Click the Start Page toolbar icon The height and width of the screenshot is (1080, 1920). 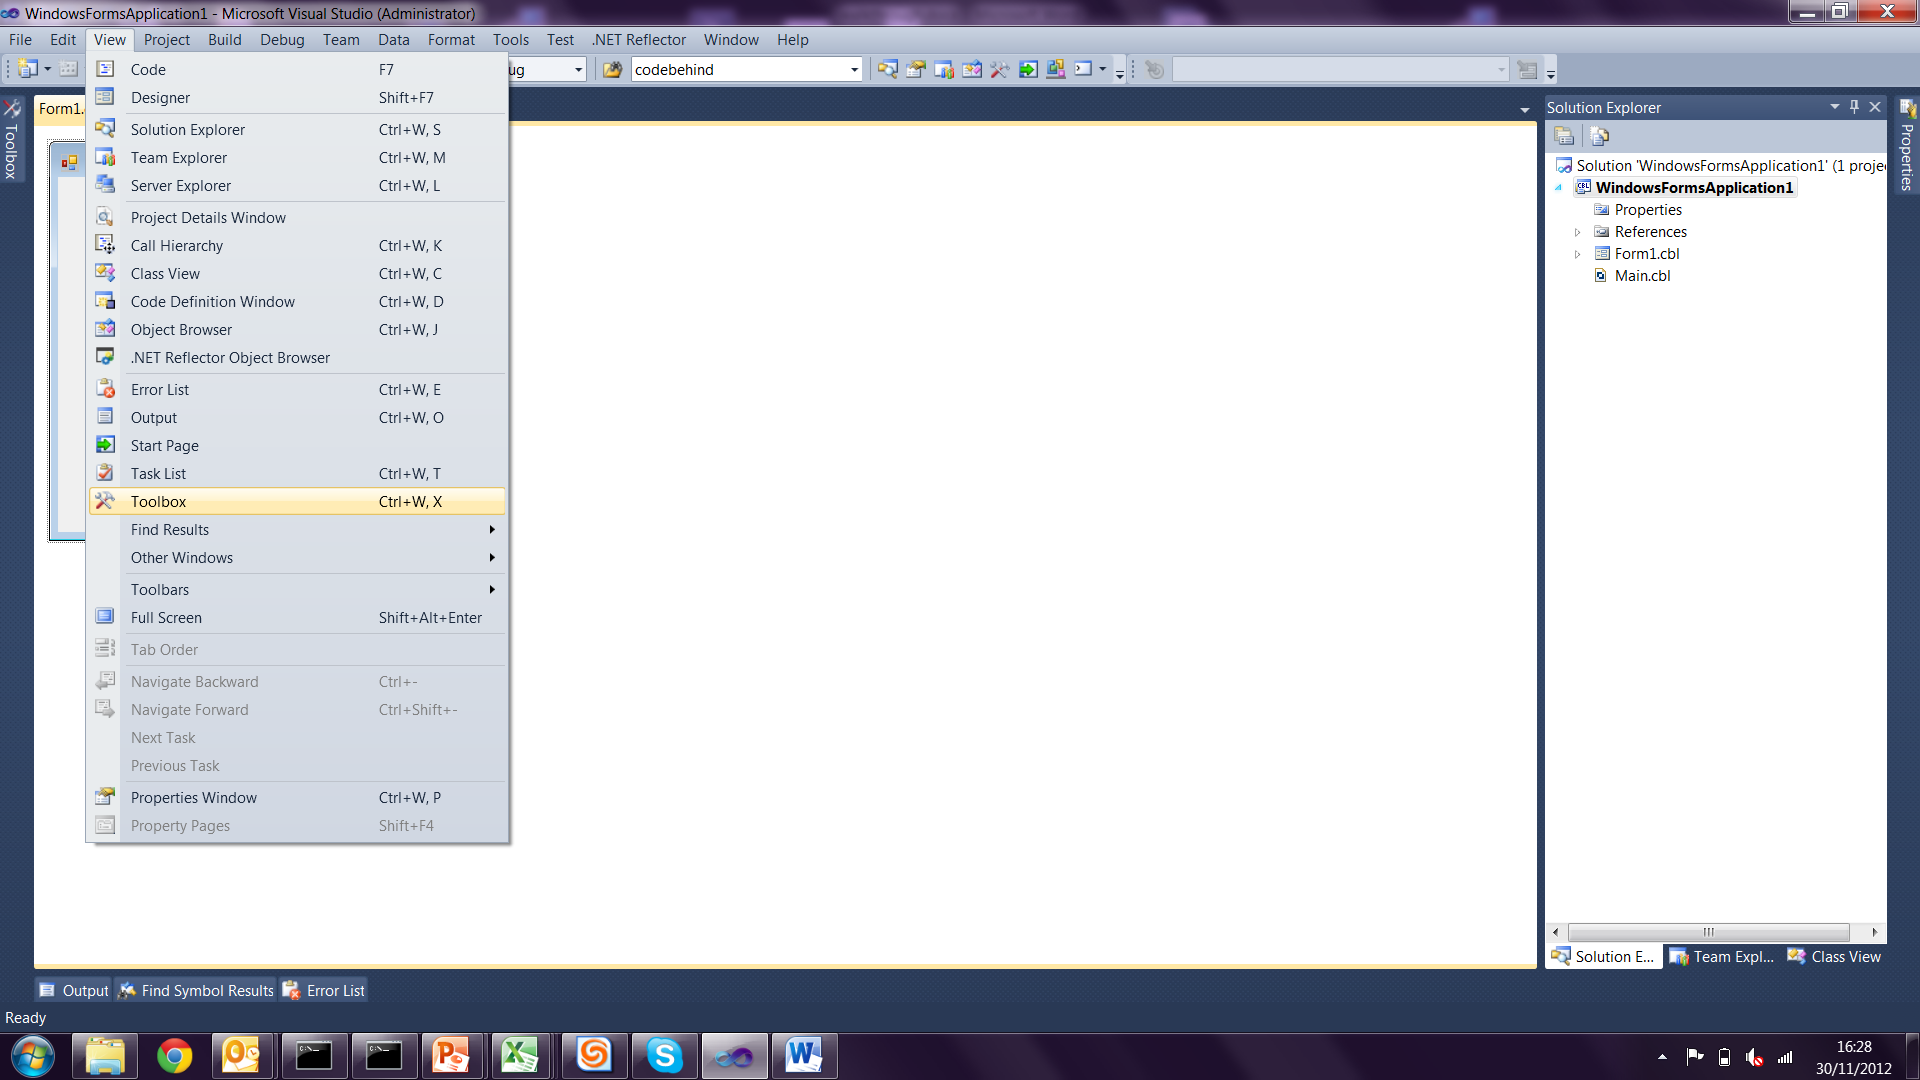(x=1028, y=69)
